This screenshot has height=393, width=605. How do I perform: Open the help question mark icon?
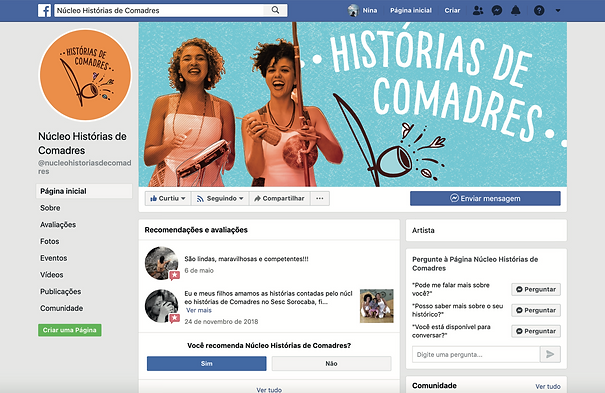point(539,10)
